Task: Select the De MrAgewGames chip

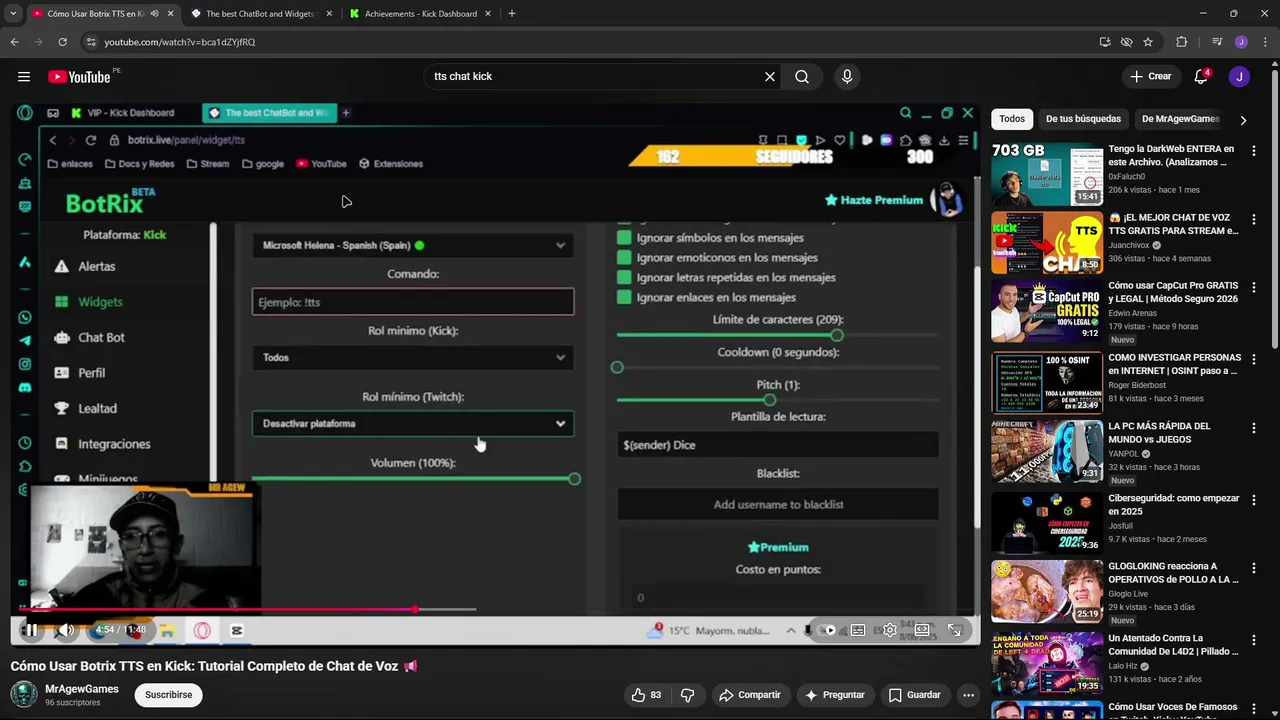Action: tap(1180, 119)
